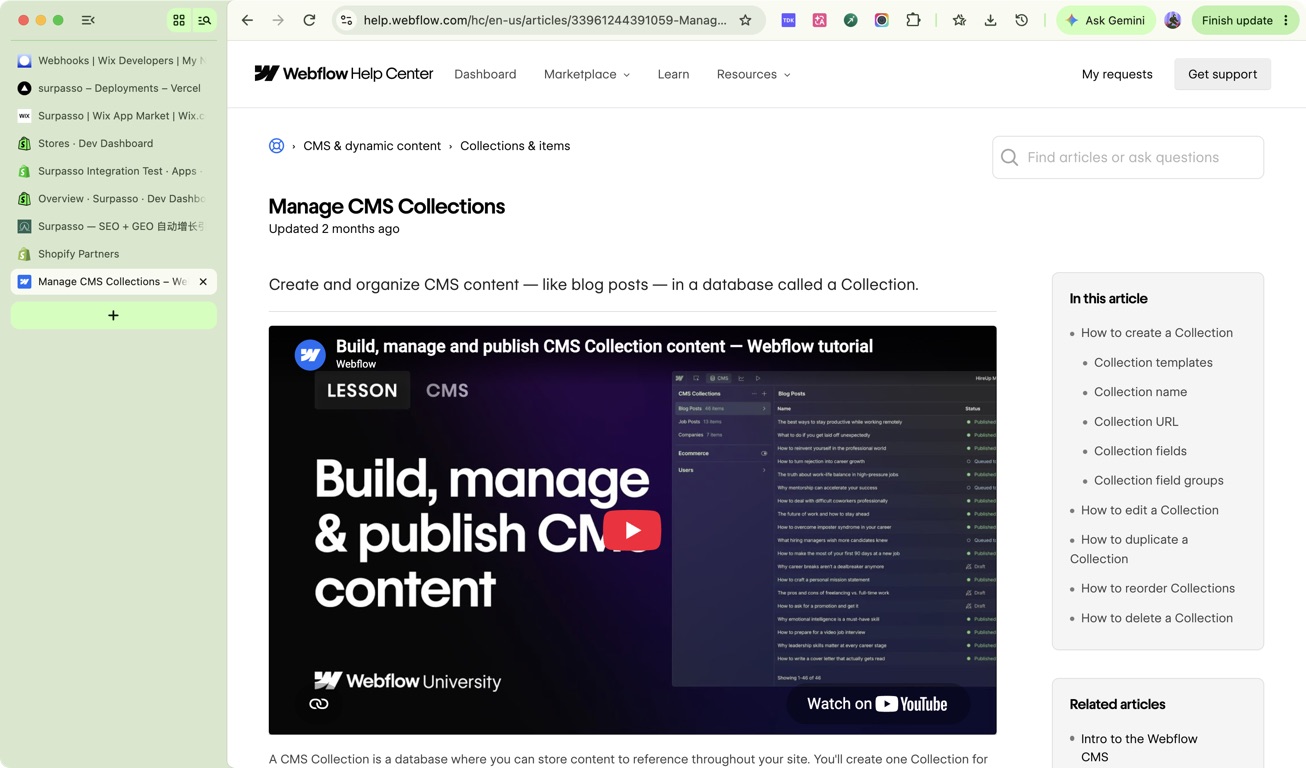Switch to the surpasso Deployments Vercel tab
Screen dimensions: 1306x768
tap(113, 88)
